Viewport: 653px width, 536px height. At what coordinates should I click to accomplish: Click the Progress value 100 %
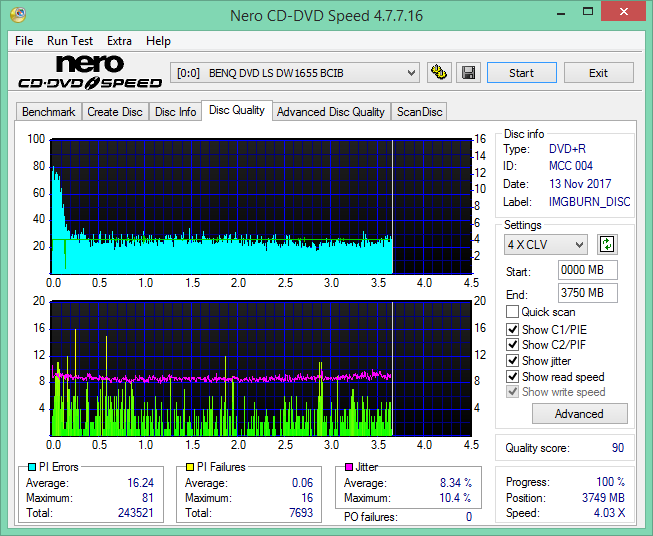tap(610, 482)
